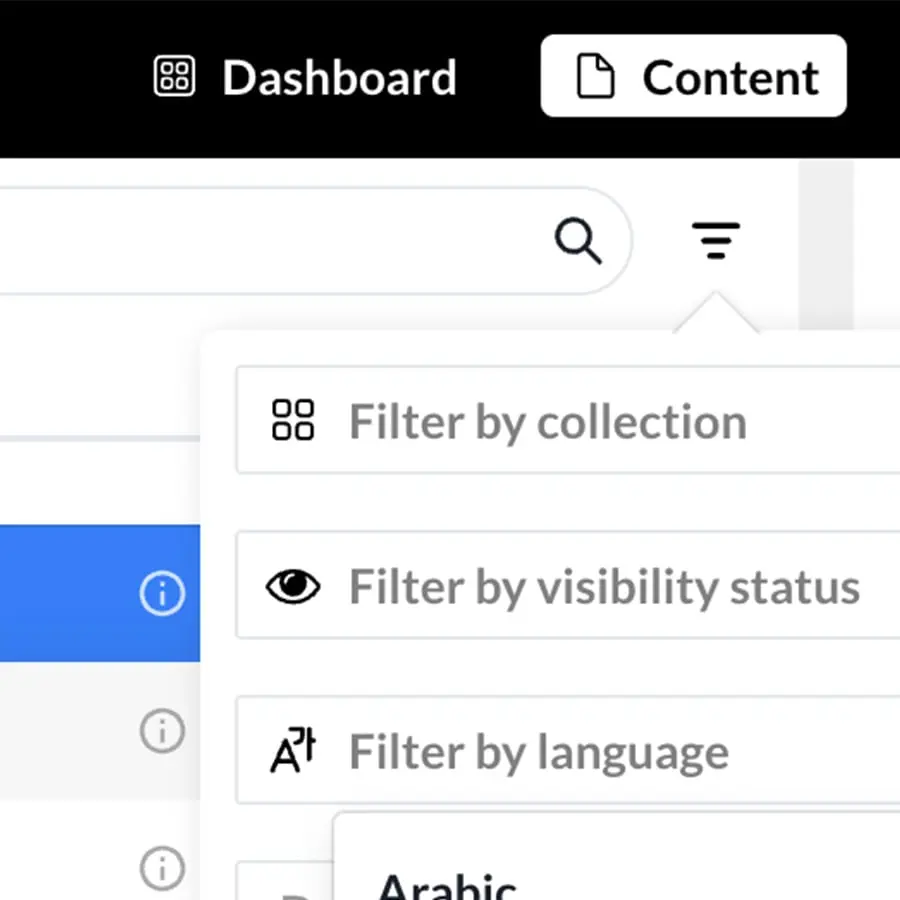Switch to the Content tab

(730, 78)
